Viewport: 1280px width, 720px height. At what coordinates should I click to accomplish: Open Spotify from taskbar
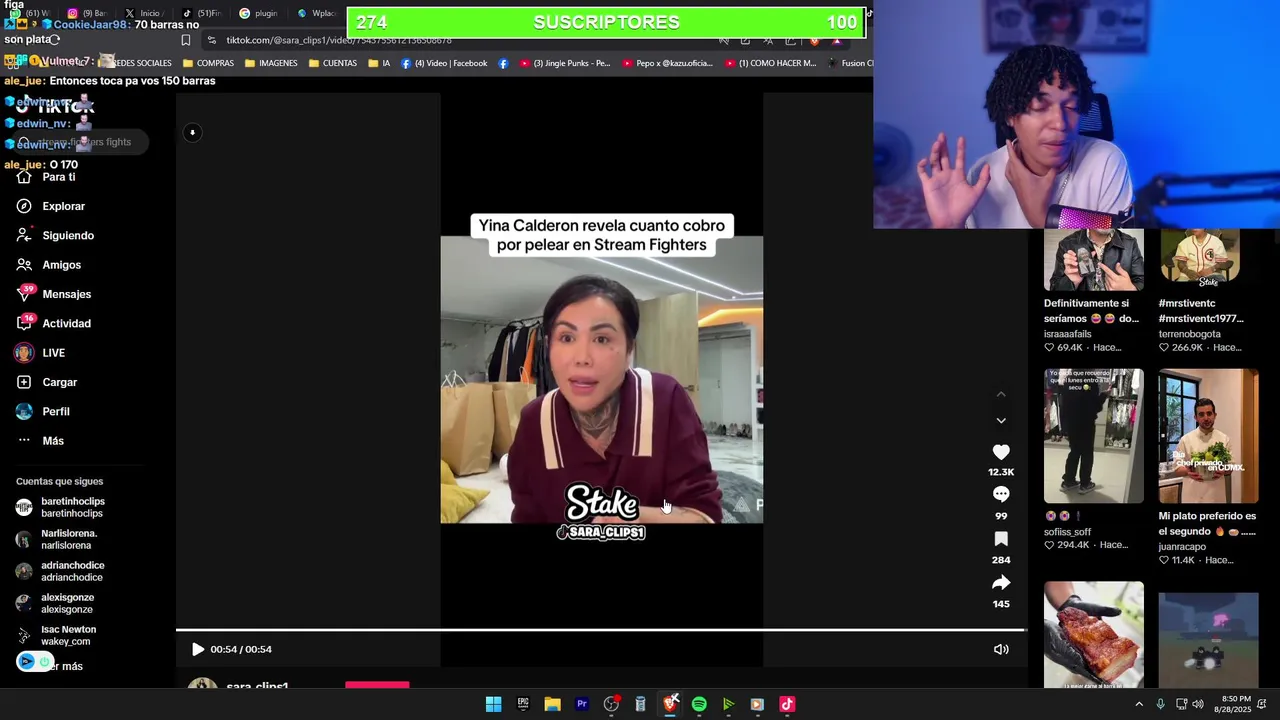pyautogui.click(x=699, y=704)
